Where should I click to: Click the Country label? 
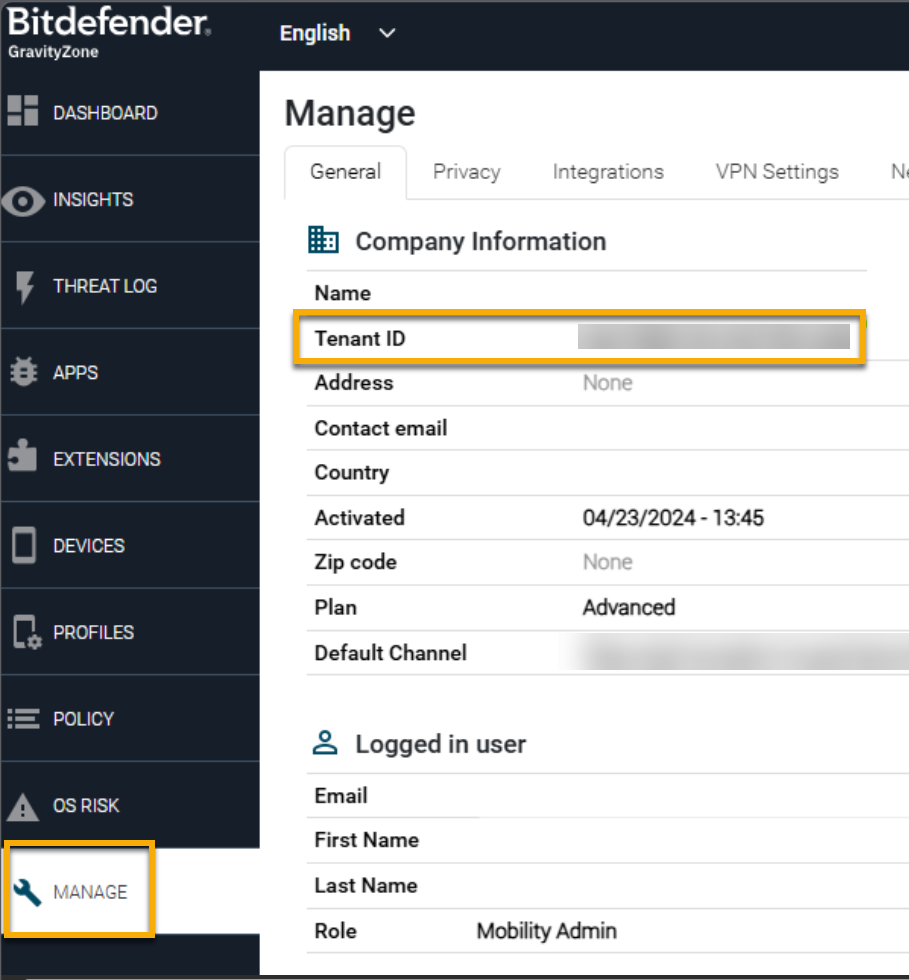pyautogui.click(x=351, y=473)
